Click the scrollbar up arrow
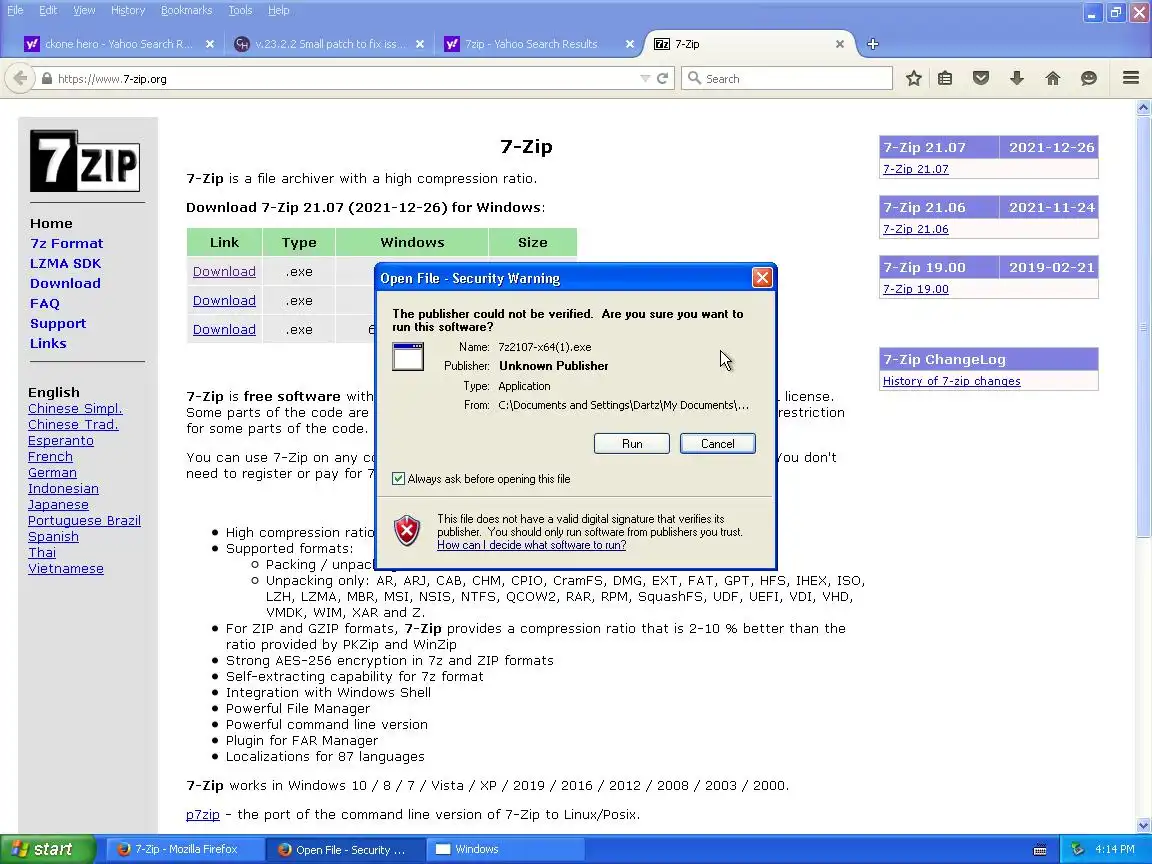Screen dimensions: 1152x864 tap(1143, 108)
